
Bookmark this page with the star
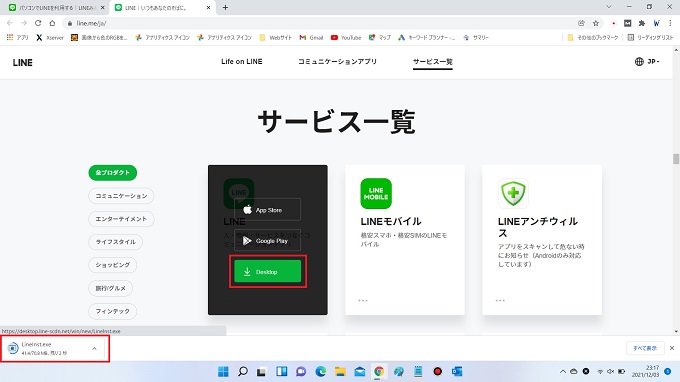click(596, 23)
